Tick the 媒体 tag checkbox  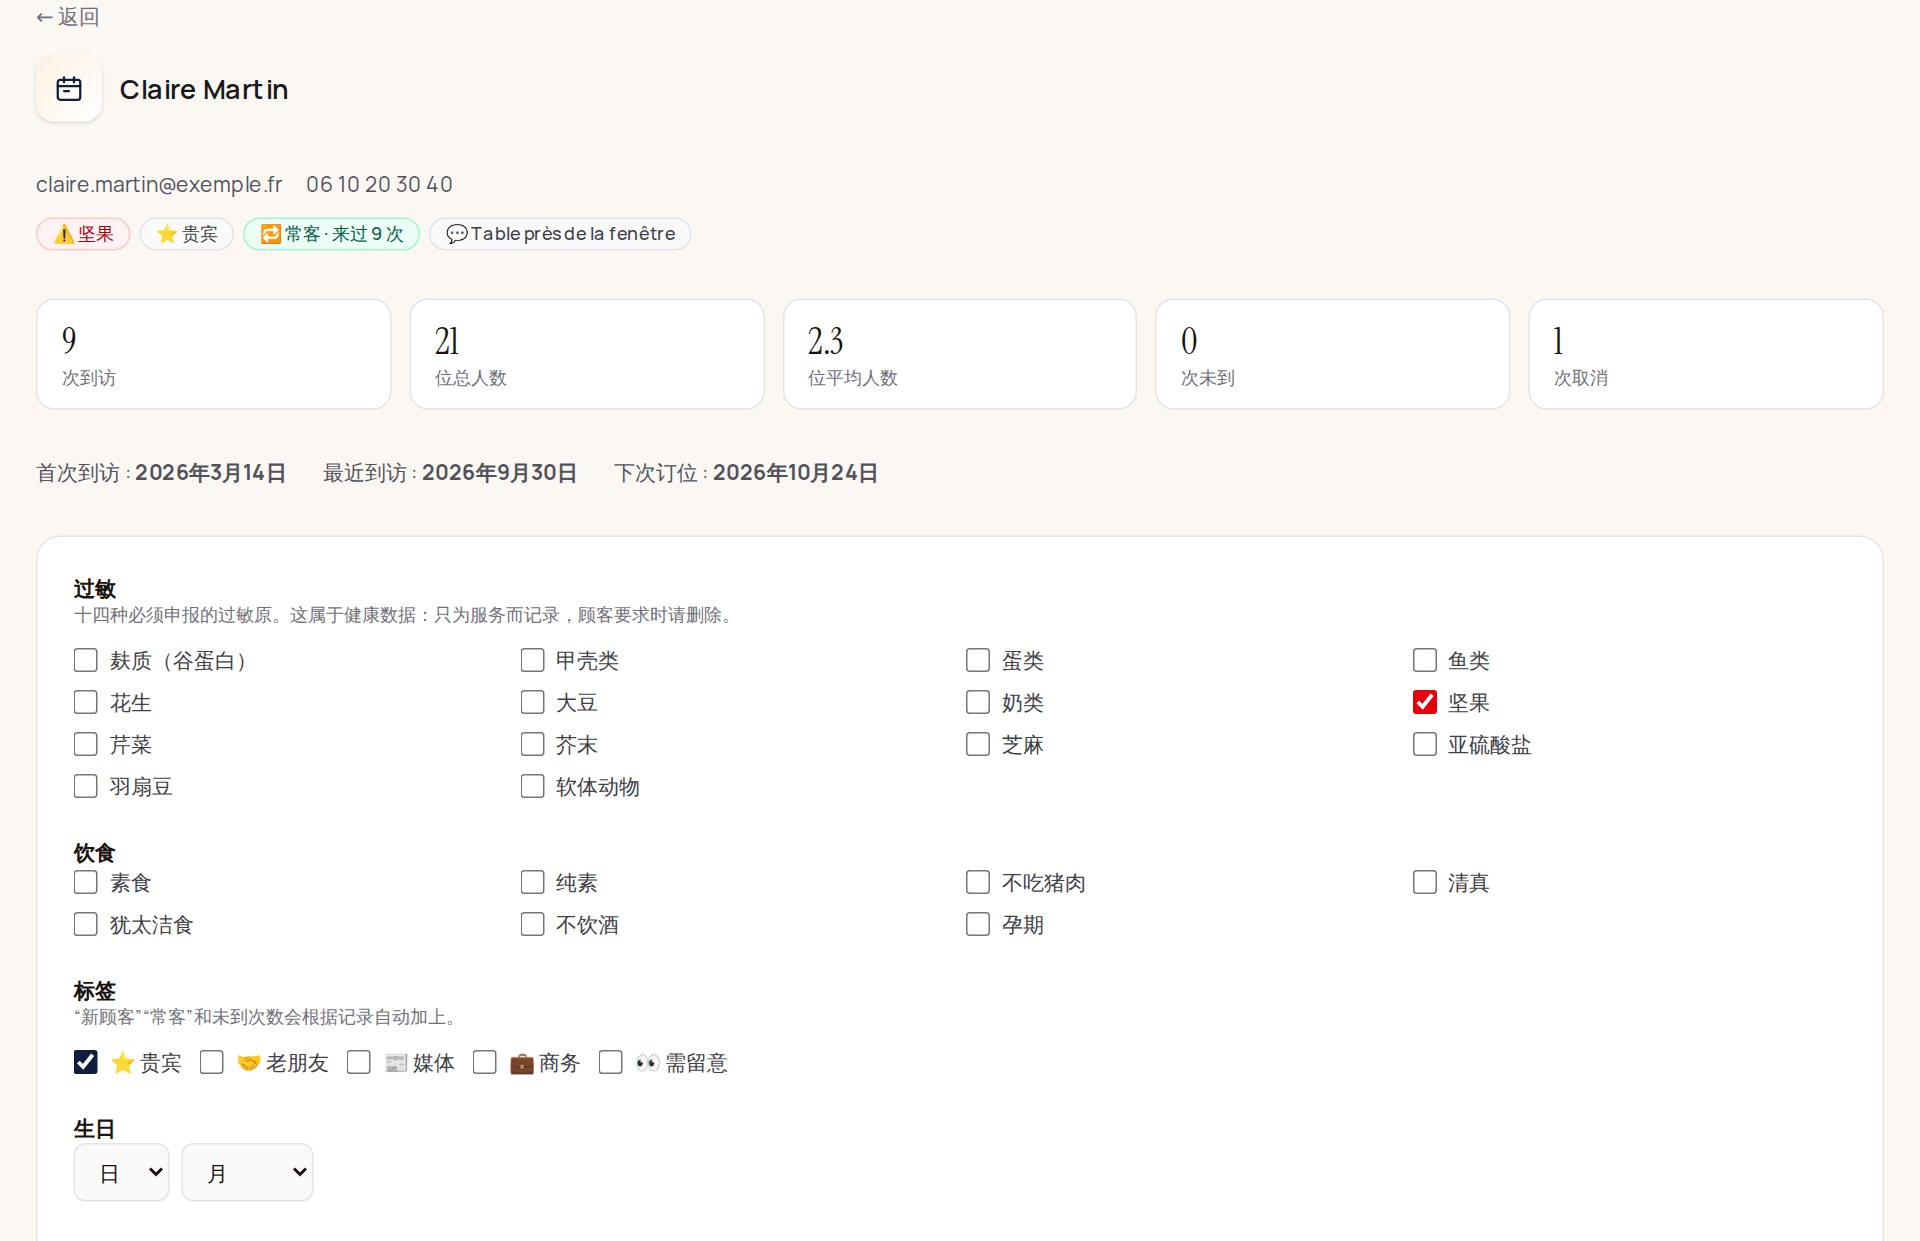tap(359, 1062)
